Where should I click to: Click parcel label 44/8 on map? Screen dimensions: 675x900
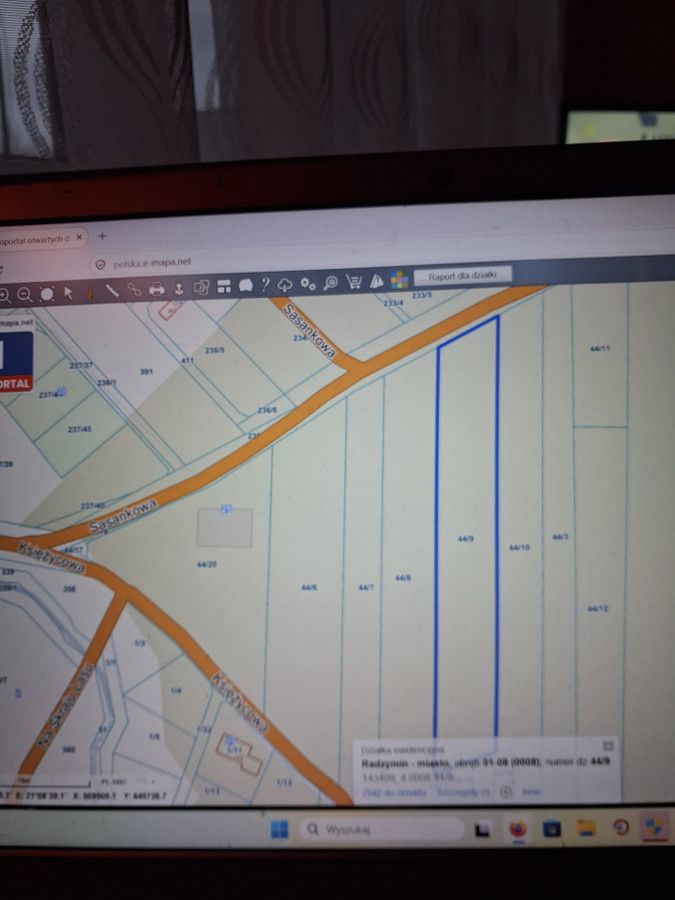[403, 578]
